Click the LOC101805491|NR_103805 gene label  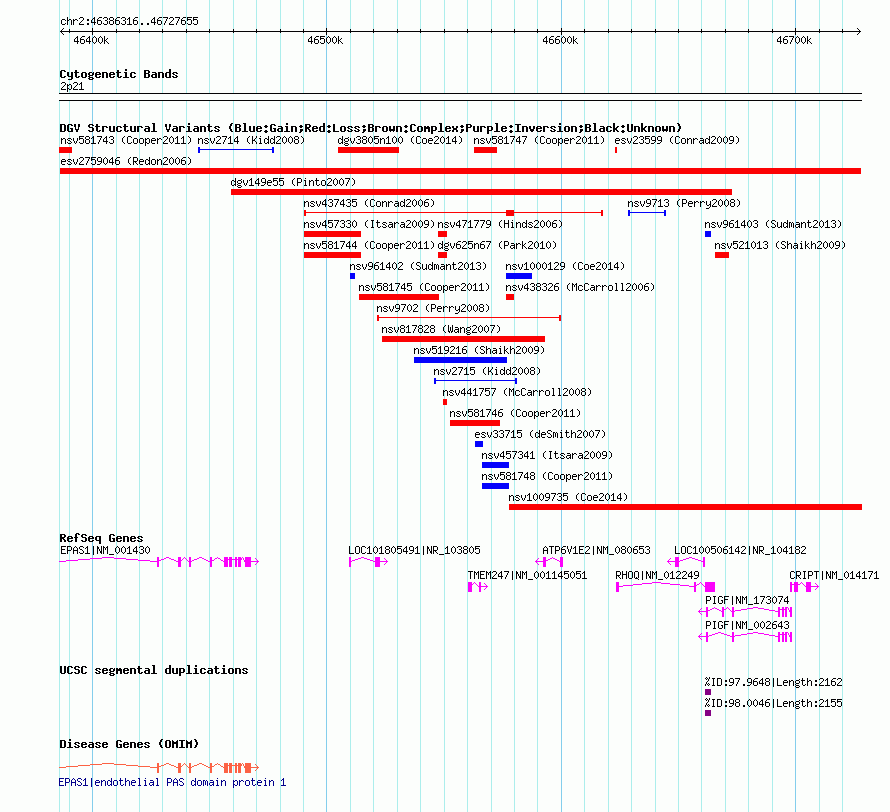[414, 550]
